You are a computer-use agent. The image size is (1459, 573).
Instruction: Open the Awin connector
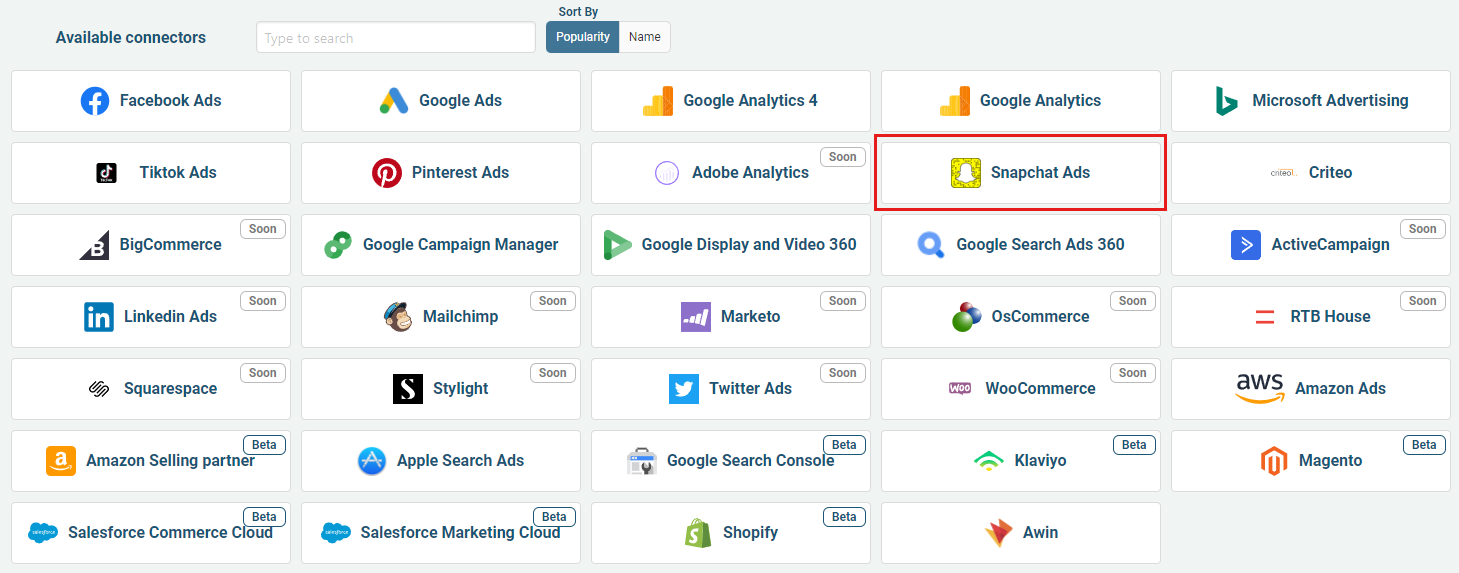1020,533
